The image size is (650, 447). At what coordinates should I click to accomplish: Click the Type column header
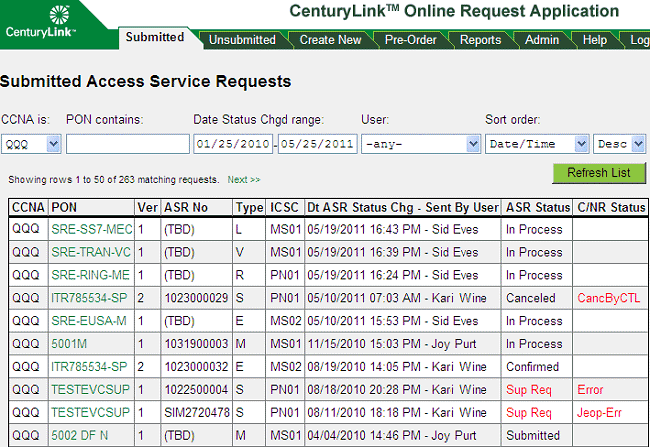tap(250, 207)
